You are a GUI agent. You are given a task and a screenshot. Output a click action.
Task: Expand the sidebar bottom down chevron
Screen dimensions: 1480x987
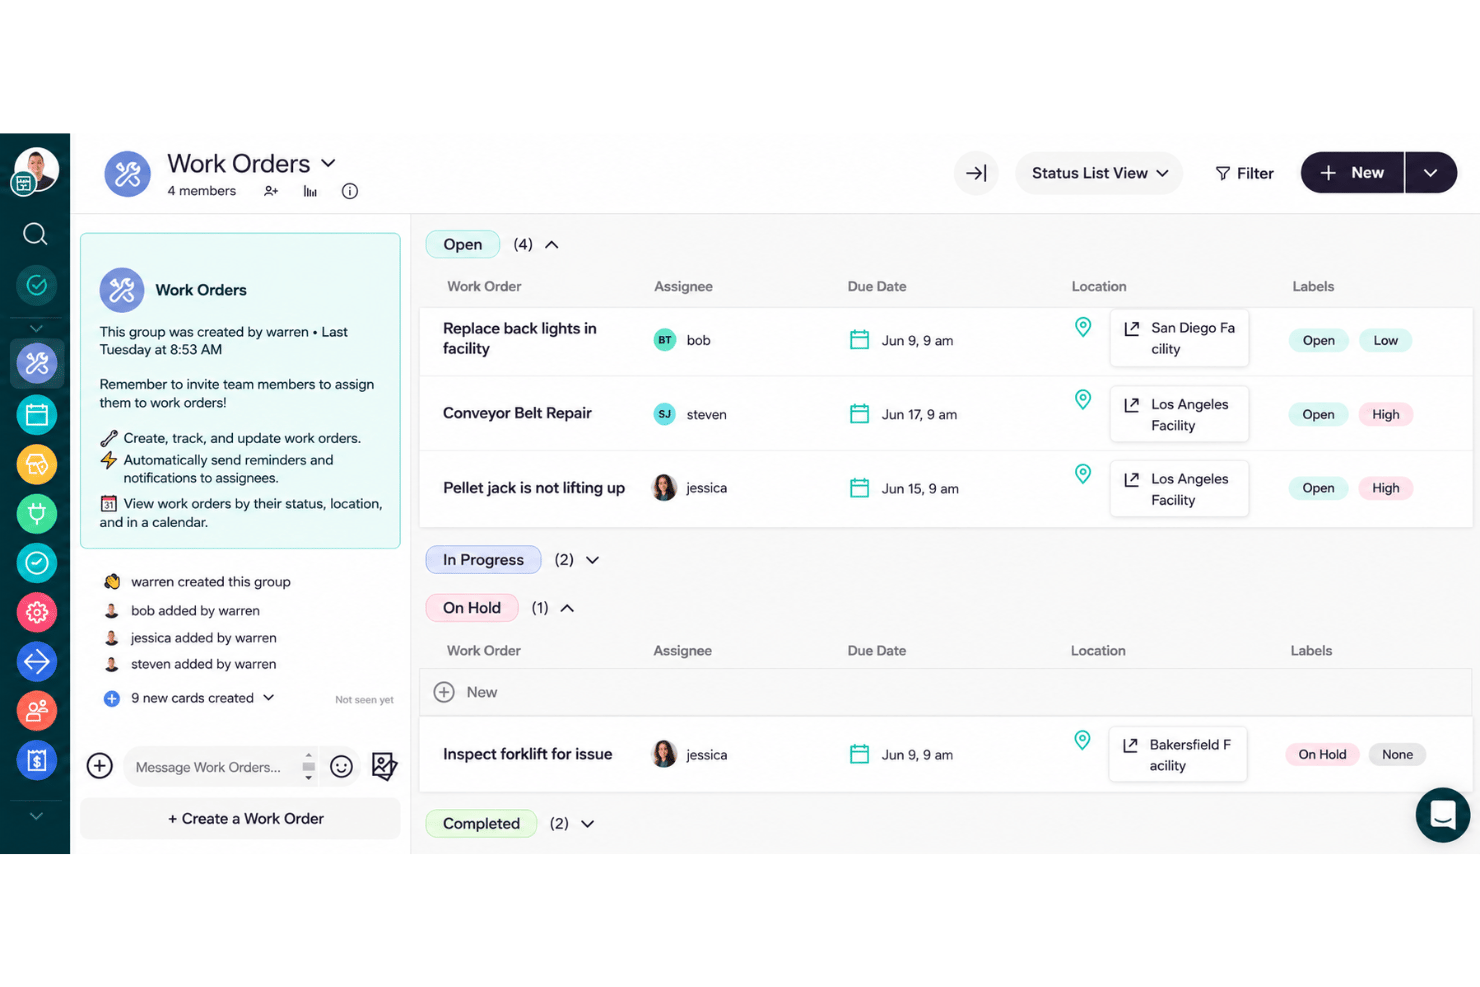[x=36, y=816]
